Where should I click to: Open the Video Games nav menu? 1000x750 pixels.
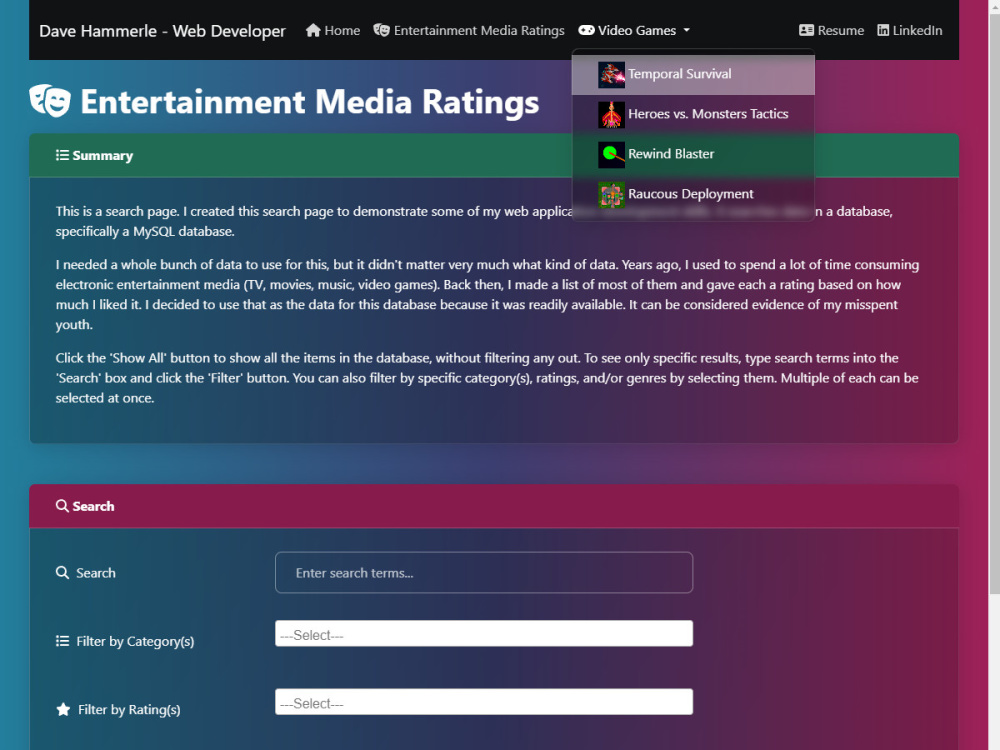634,30
